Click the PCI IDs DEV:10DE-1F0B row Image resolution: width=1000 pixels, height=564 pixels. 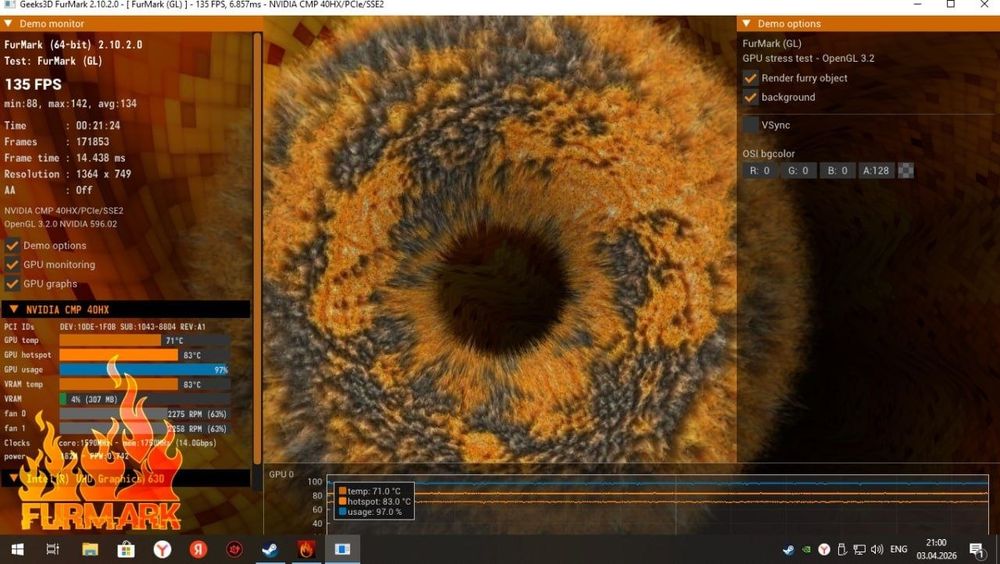pyautogui.click(x=105, y=327)
